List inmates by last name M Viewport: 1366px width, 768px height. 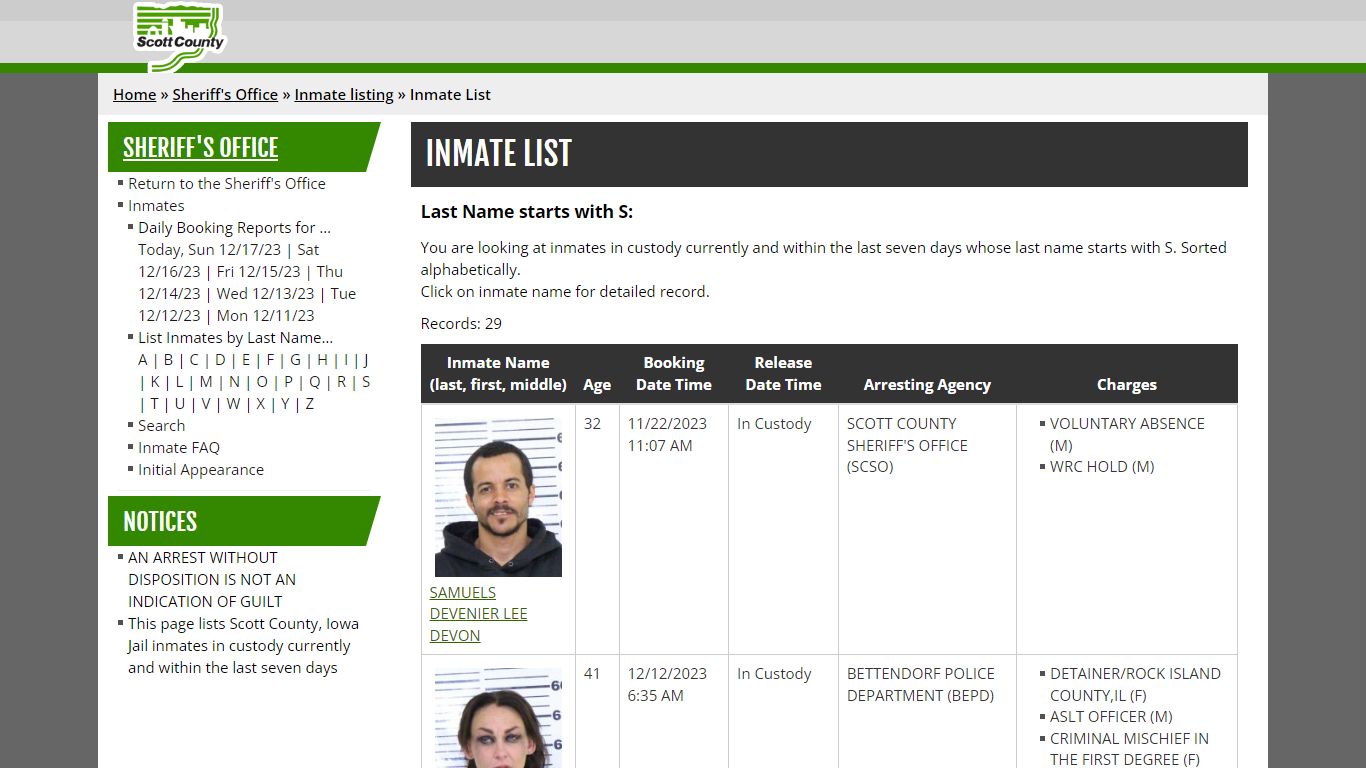tap(206, 381)
